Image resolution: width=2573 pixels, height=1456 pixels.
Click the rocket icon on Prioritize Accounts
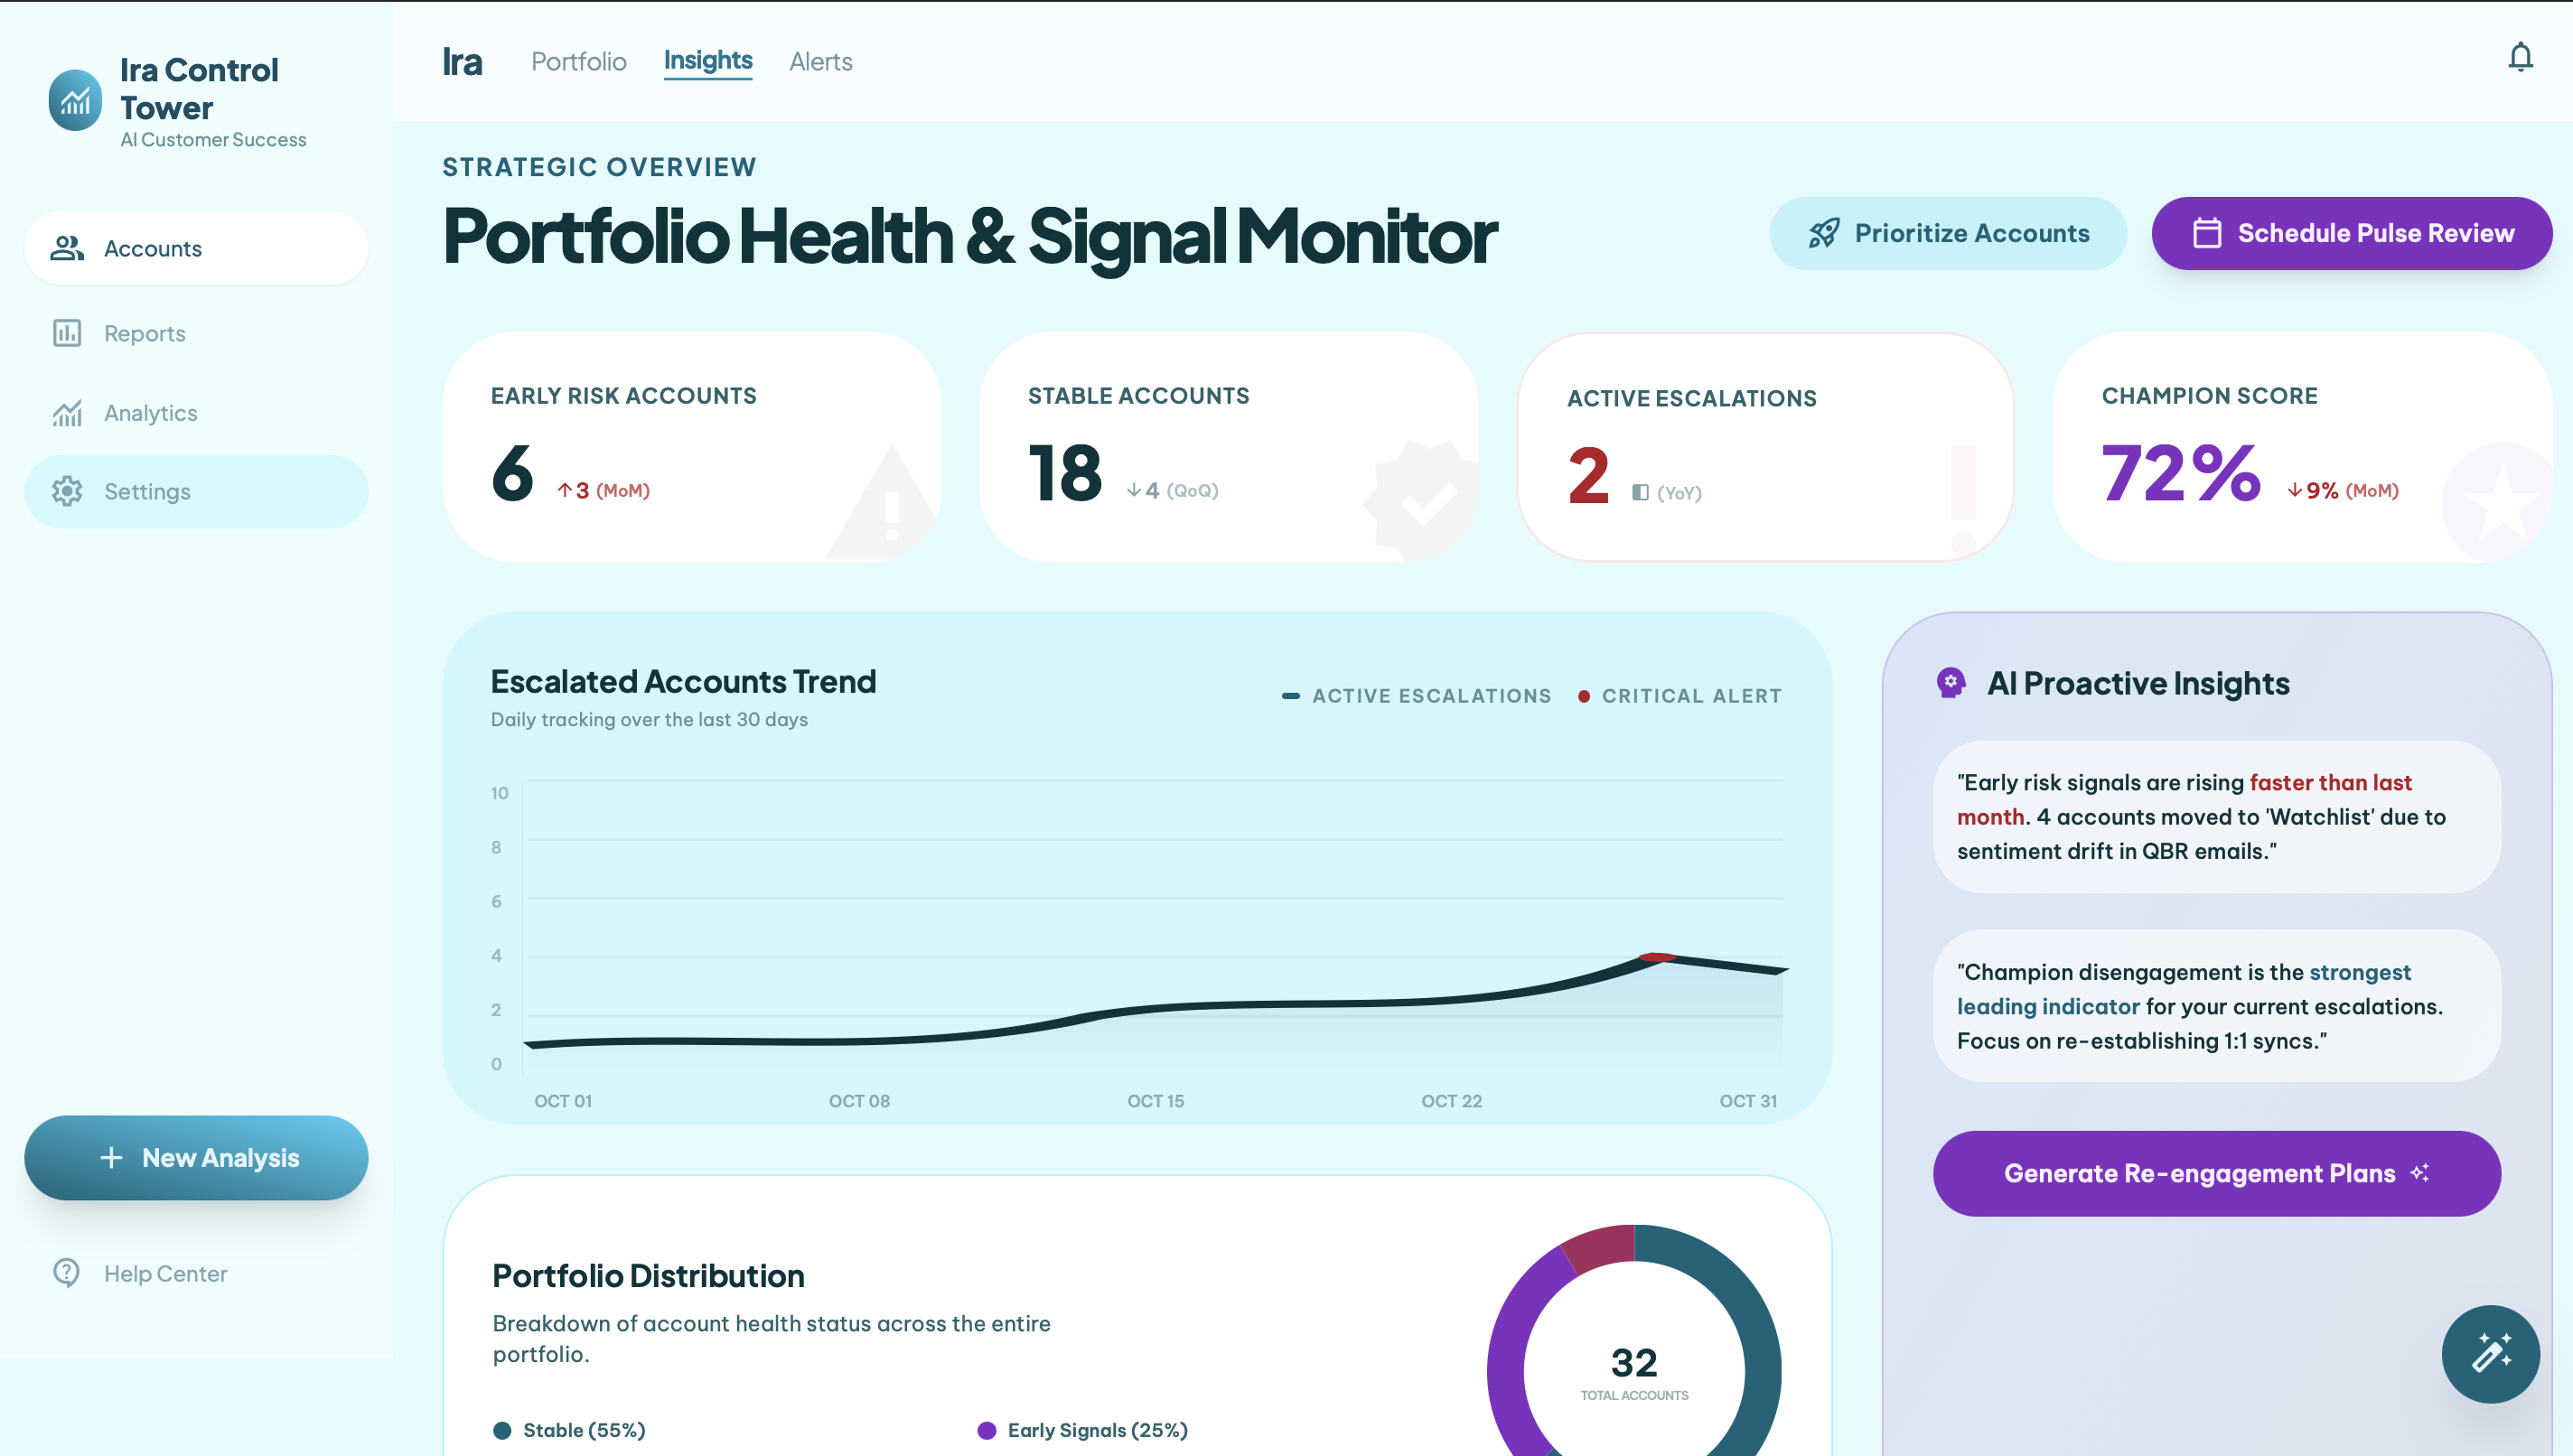pos(1824,233)
